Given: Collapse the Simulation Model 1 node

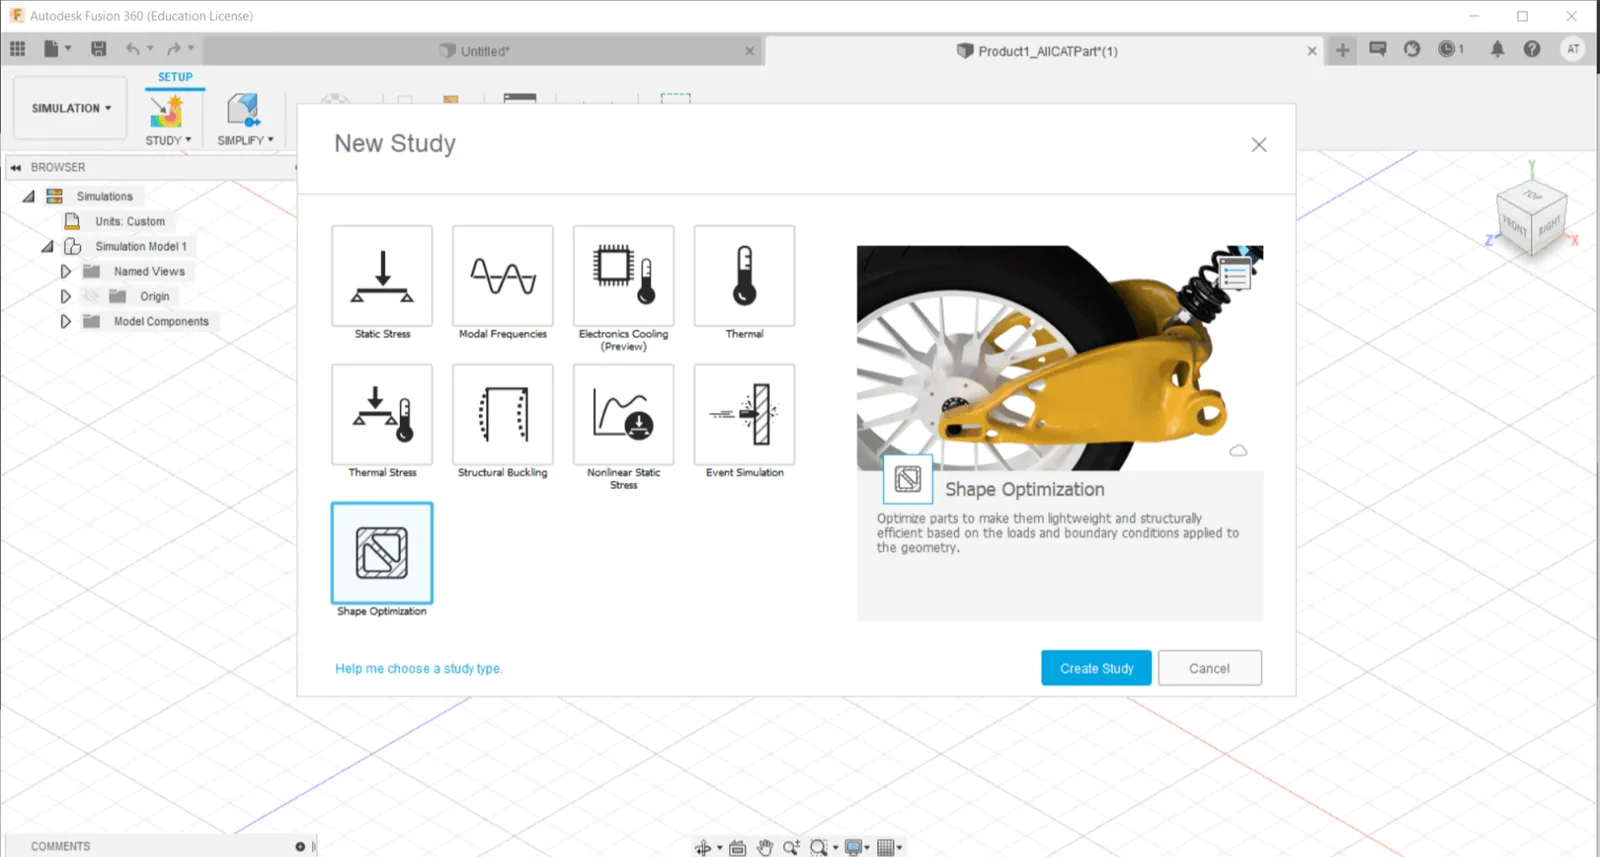Looking at the screenshot, I should 47,246.
